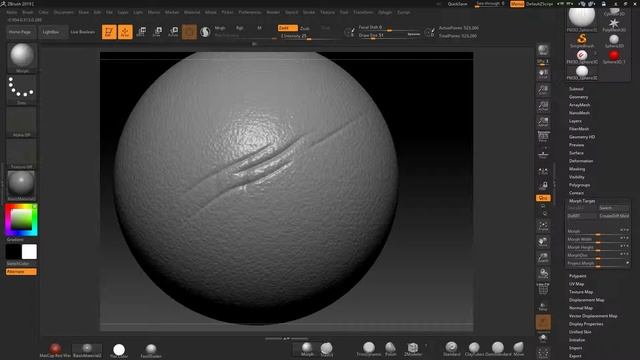Select the Draw mode icon
Screen dimensions: 640x360
pos(125,32)
